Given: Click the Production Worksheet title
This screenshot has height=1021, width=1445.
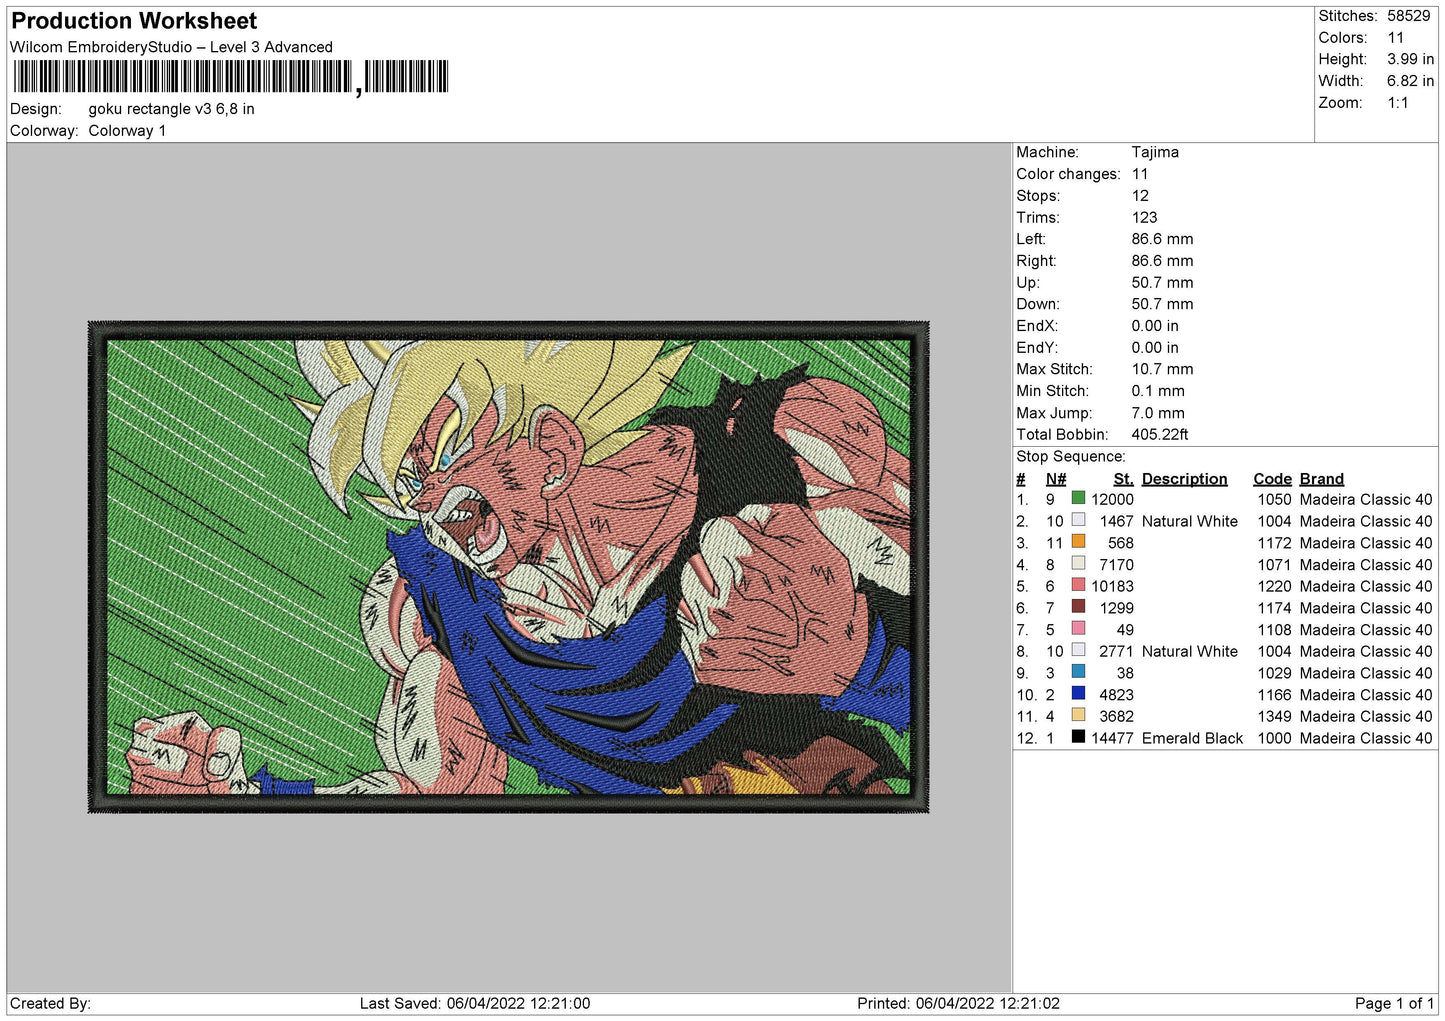Looking at the screenshot, I should (x=134, y=21).
